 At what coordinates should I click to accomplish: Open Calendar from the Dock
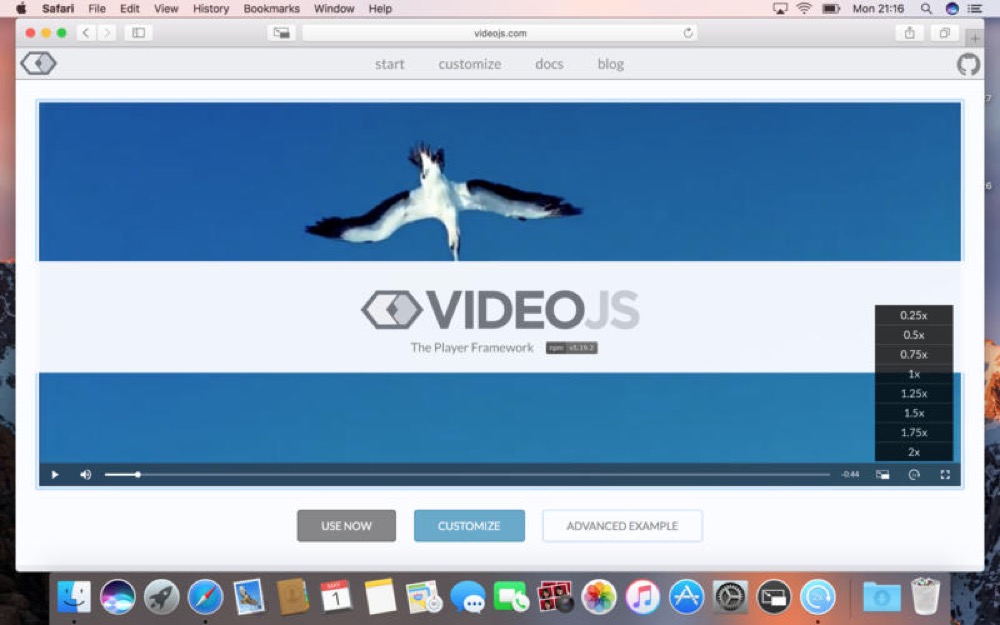336,597
